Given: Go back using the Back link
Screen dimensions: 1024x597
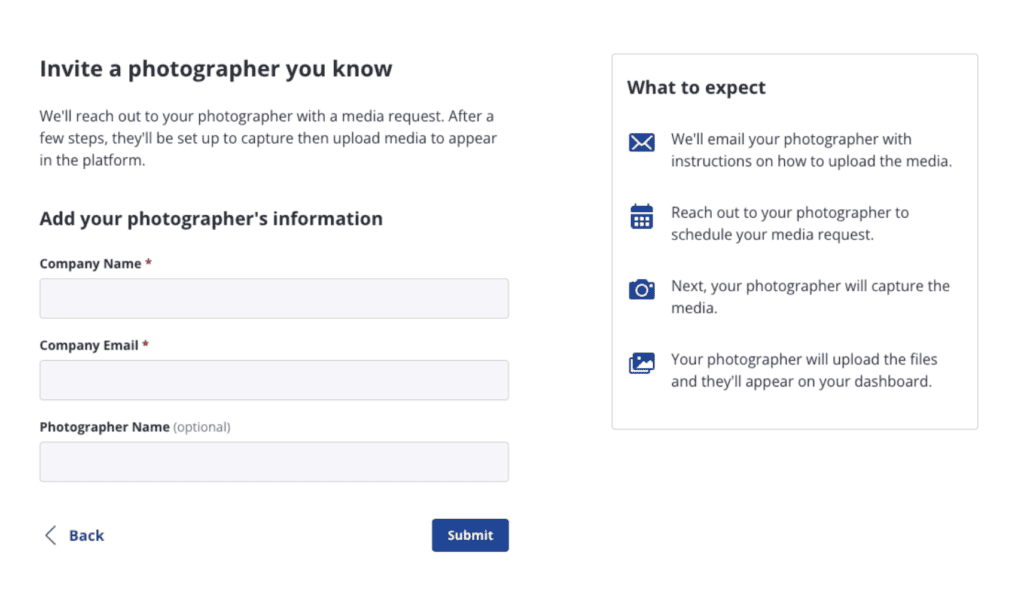Looking at the screenshot, I should coord(86,535).
